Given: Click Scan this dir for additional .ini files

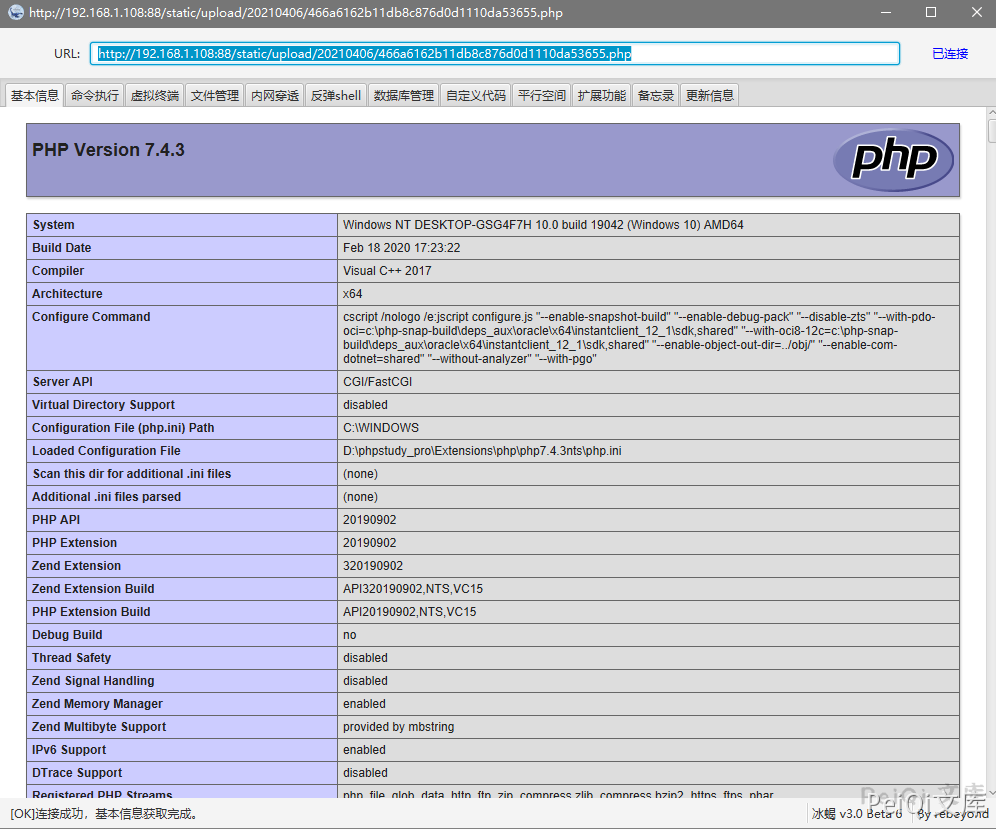Looking at the screenshot, I should [x=131, y=474].
